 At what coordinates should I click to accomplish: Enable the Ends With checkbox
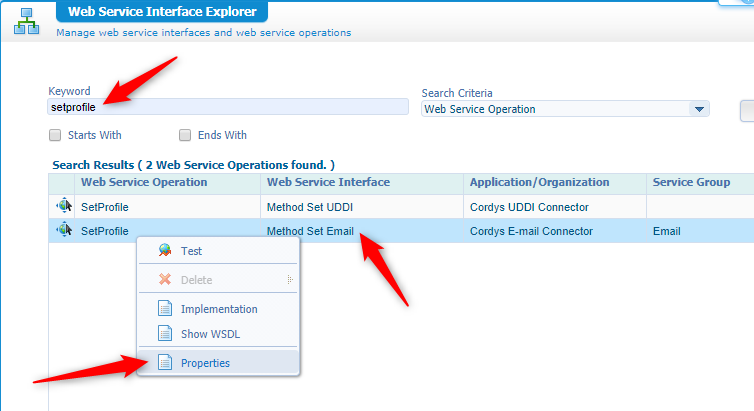[x=185, y=135]
